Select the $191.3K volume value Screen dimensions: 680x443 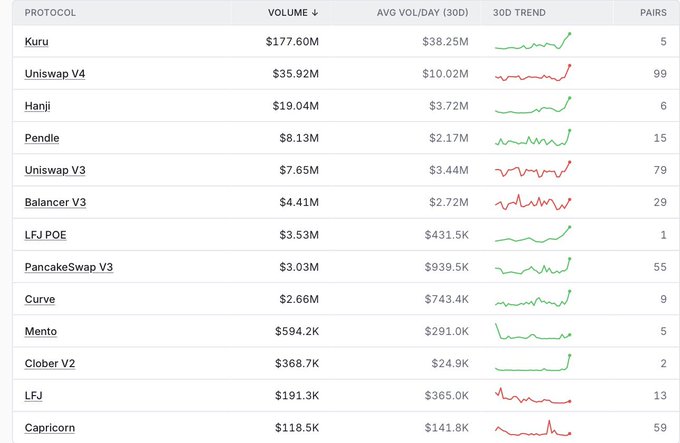pyautogui.click(x=297, y=395)
